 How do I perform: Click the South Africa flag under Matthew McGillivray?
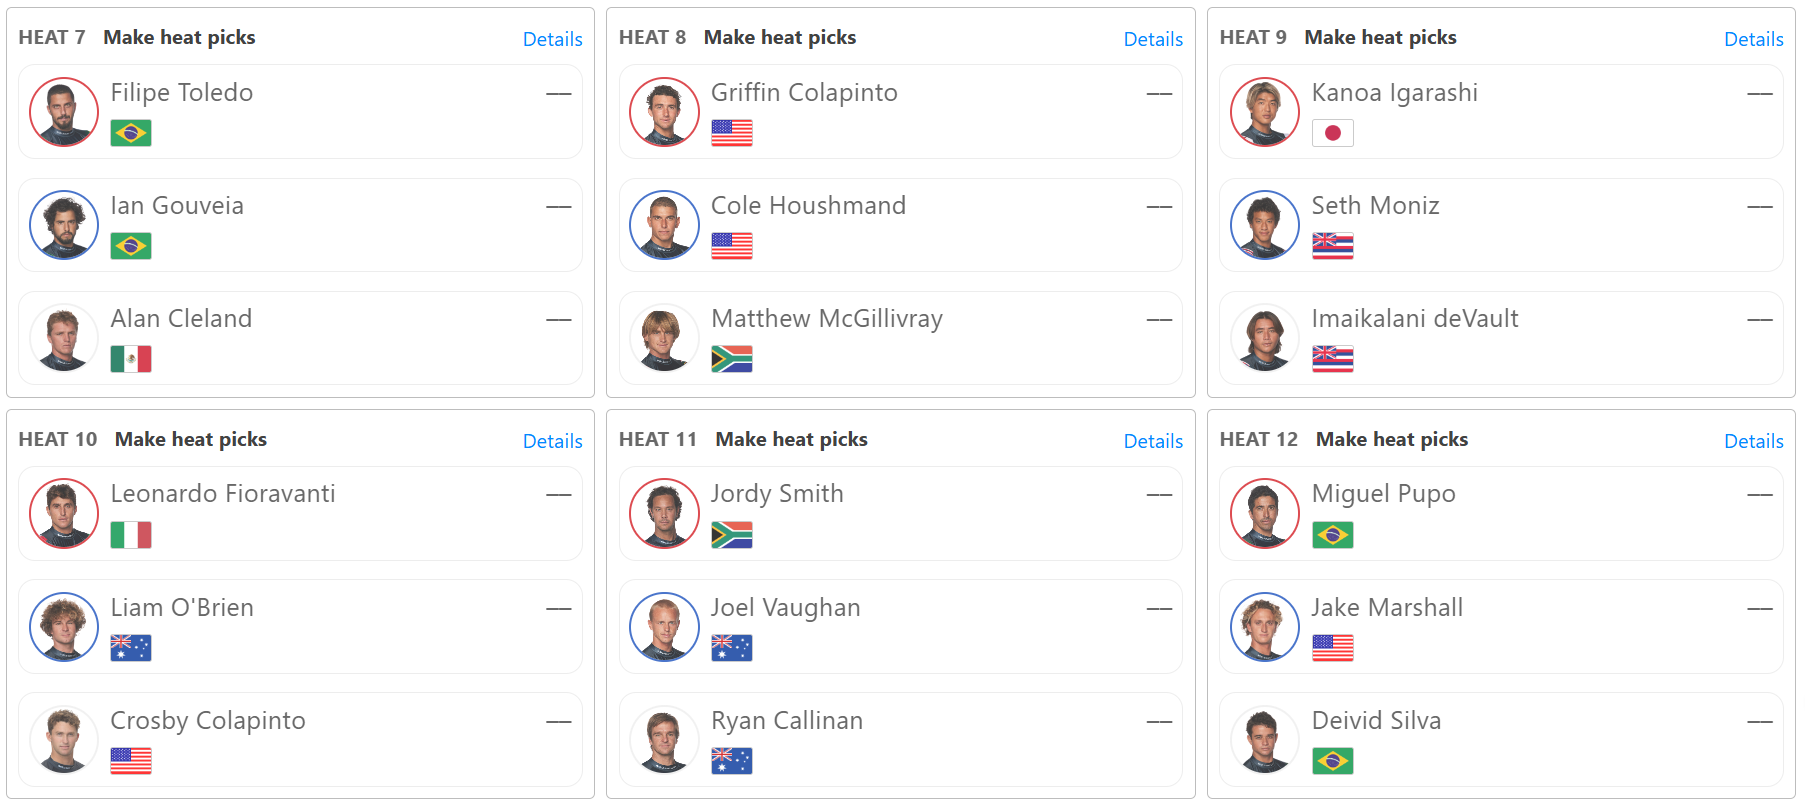(732, 359)
